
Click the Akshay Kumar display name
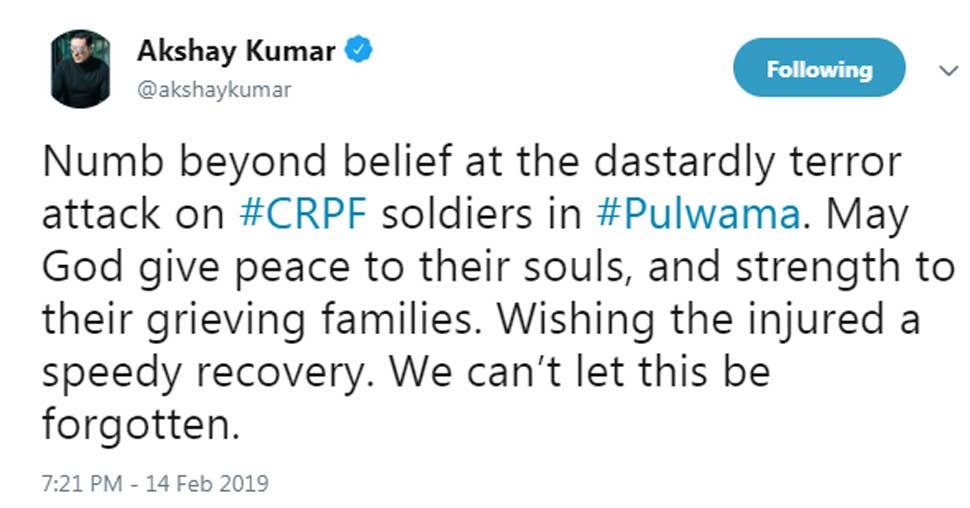236,50
